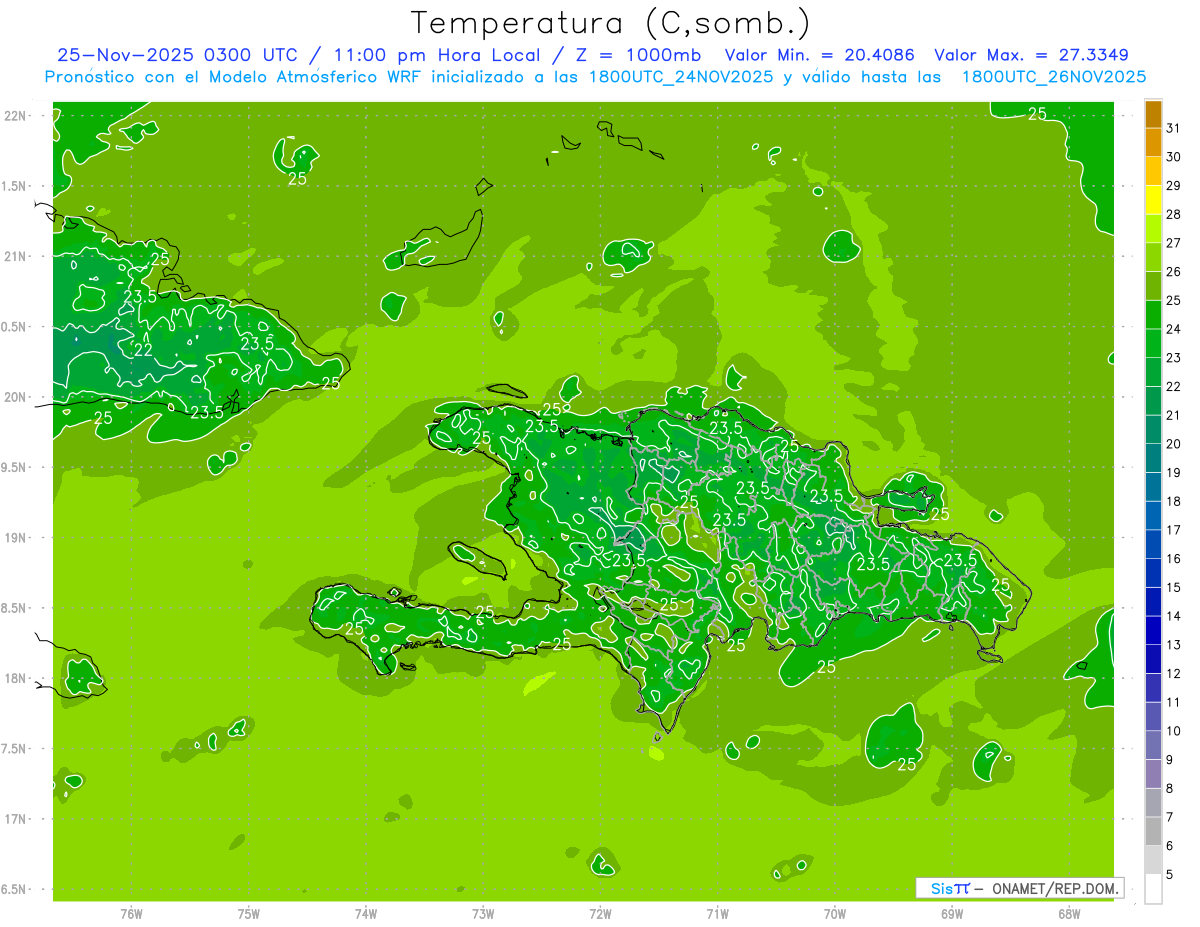
Task: Click valid-until time '1800UTC_26NOV2025'
Action: tap(1053, 77)
